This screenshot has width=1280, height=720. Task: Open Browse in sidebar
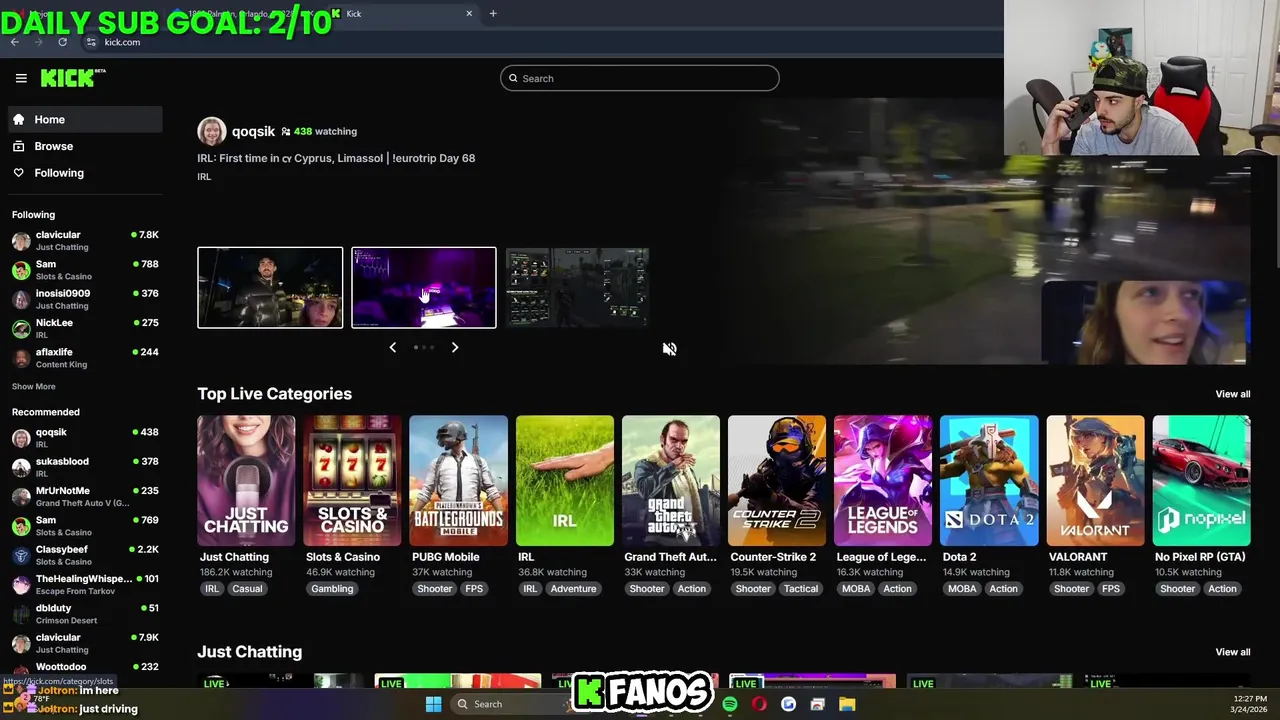(x=84, y=146)
